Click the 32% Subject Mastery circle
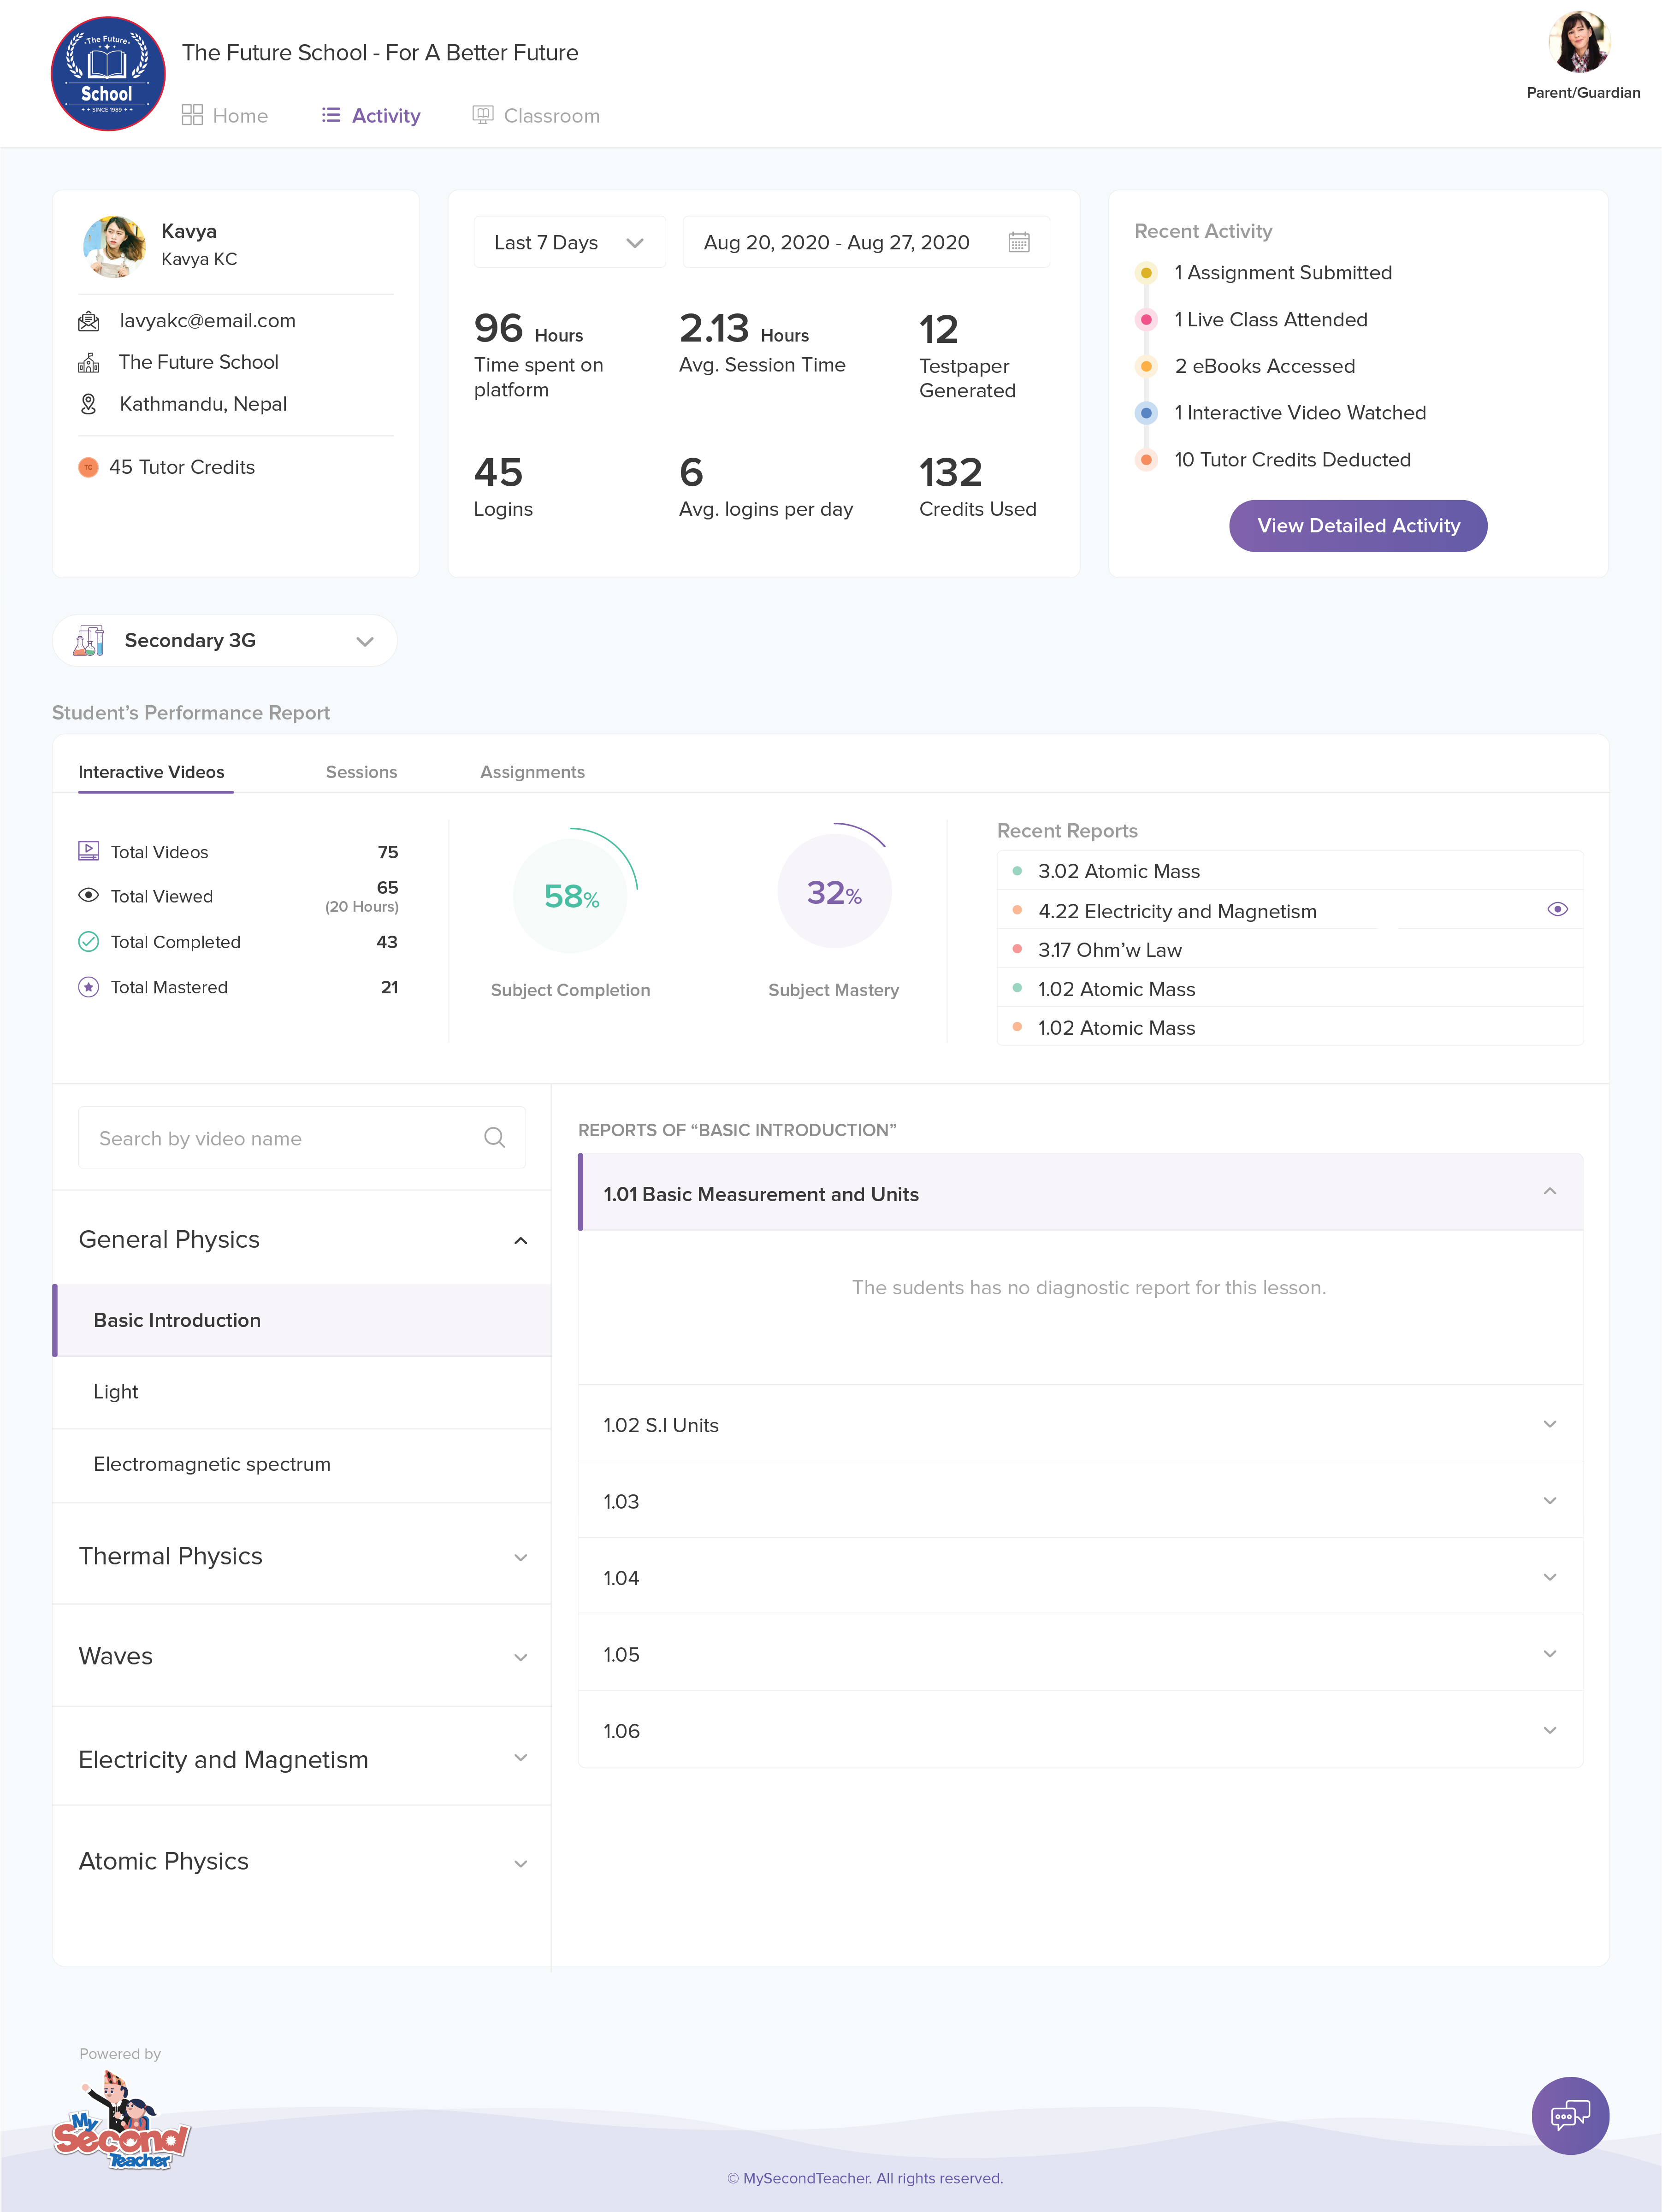The image size is (1662, 2212). click(x=834, y=892)
